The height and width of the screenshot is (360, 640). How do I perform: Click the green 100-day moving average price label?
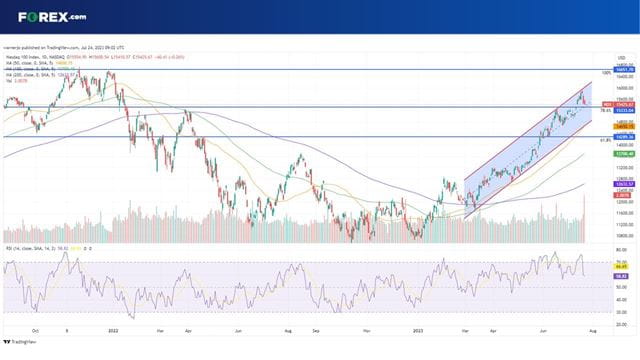624,154
